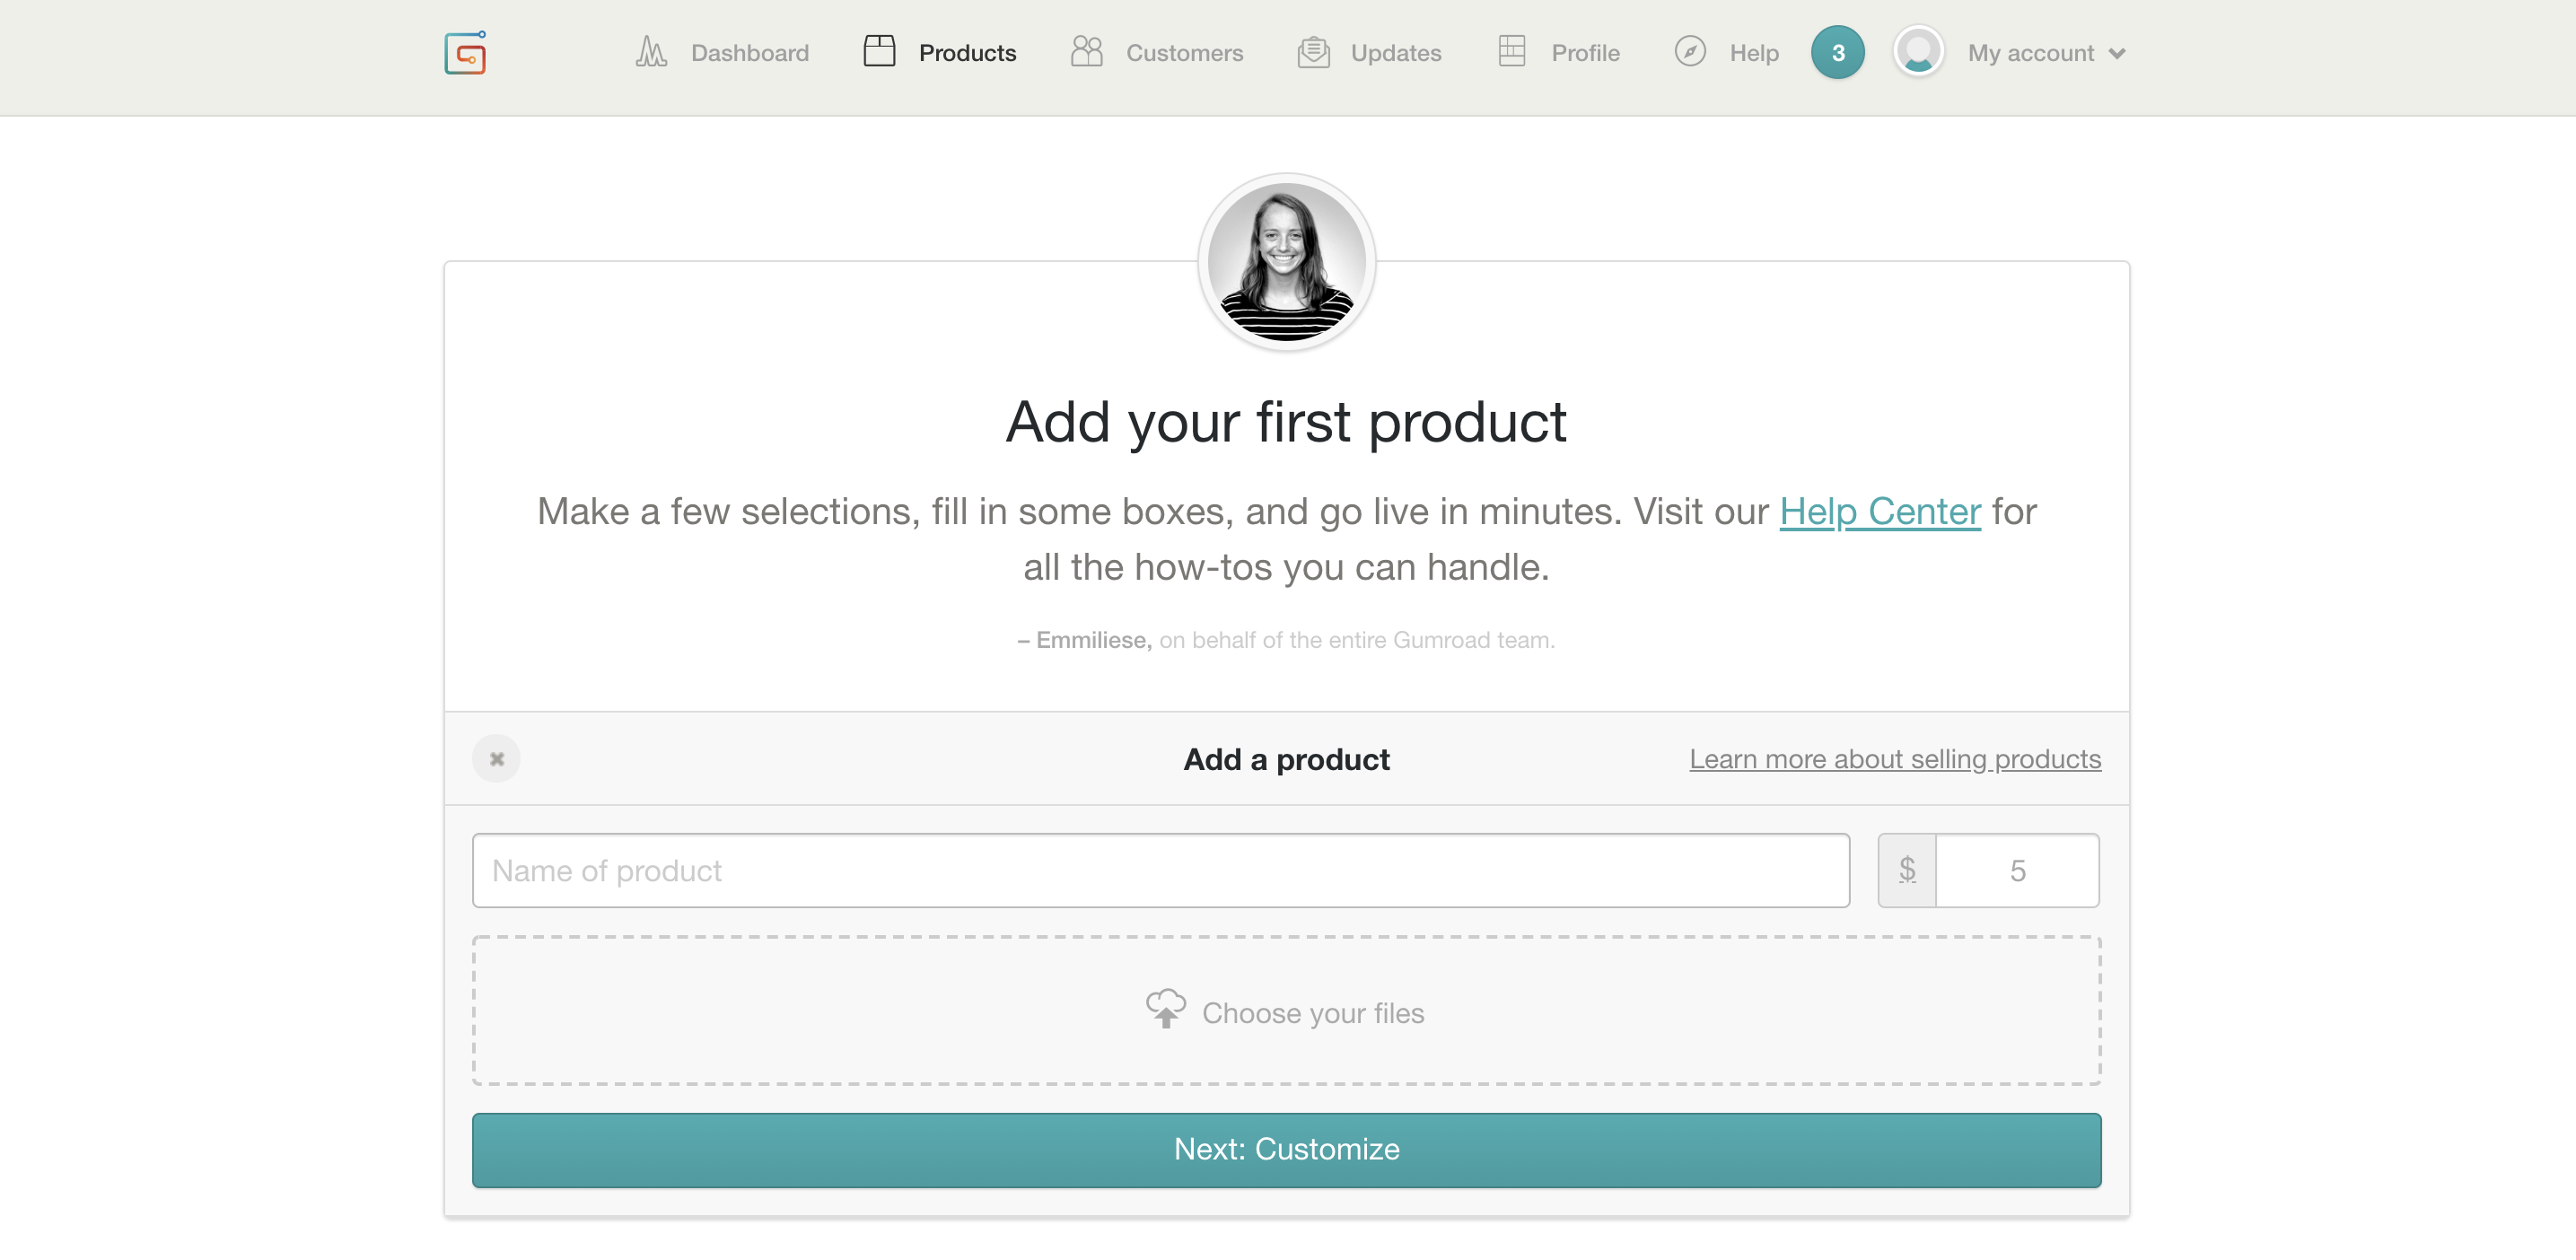This screenshot has height=1260, width=2576.
Task: Click the Profile grid icon
Action: tap(1512, 51)
